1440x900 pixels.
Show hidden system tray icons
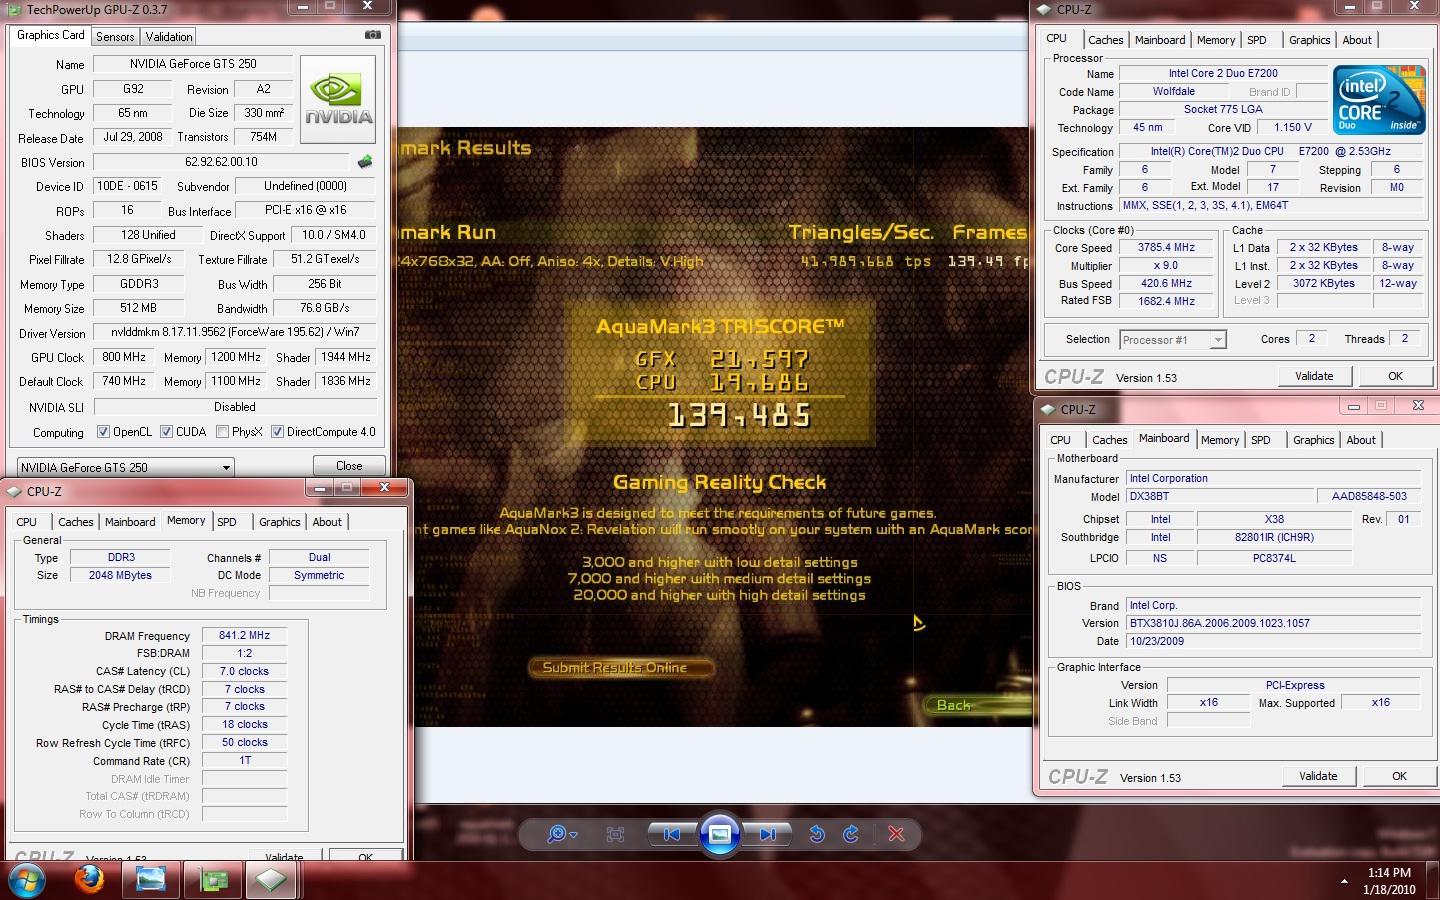[x=1343, y=881]
